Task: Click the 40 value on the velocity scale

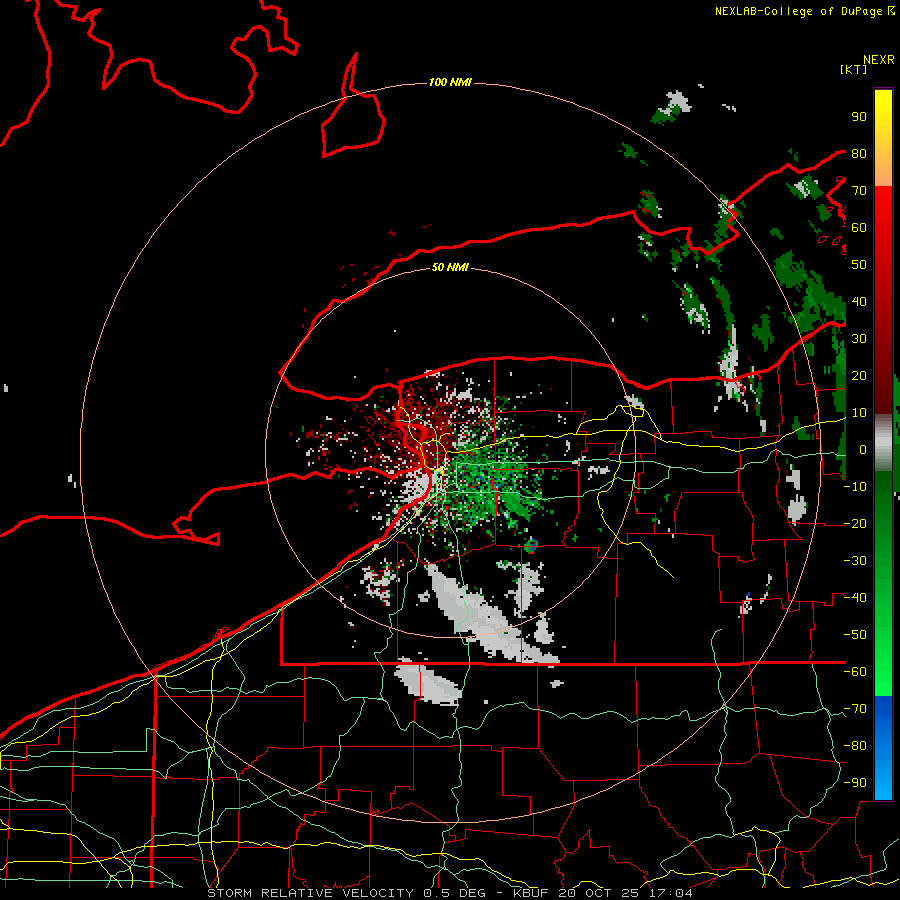Action: (859, 301)
